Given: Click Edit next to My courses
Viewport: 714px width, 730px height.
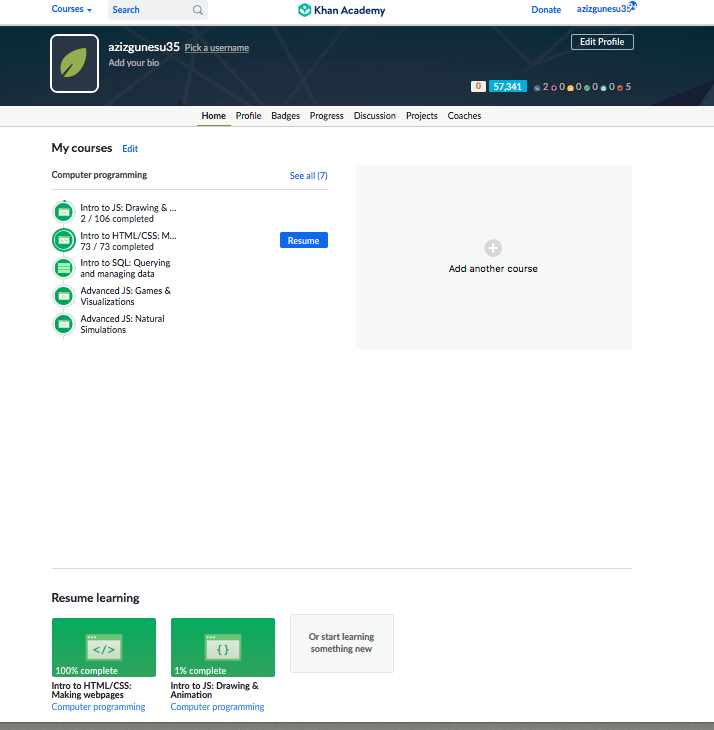Looking at the screenshot, I should [x=130, y=149].
